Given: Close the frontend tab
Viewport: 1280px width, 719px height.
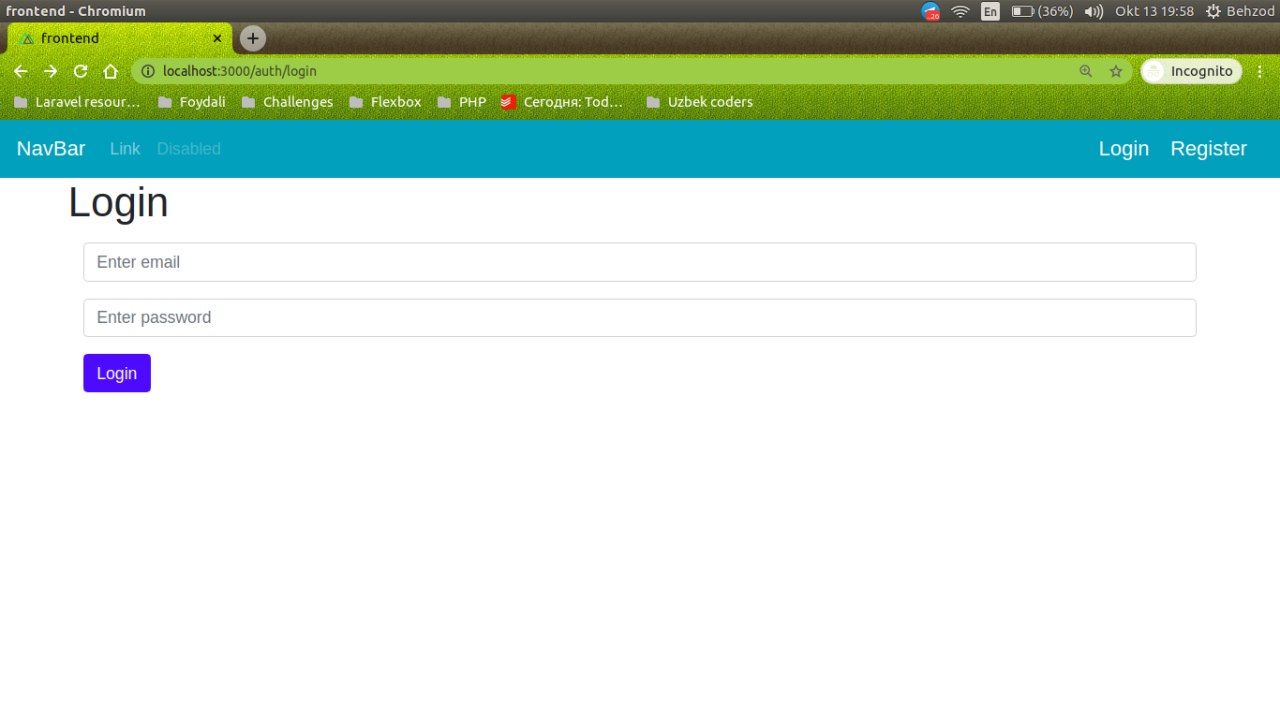Looking at the screenshot, I should (x=217, y=38).
